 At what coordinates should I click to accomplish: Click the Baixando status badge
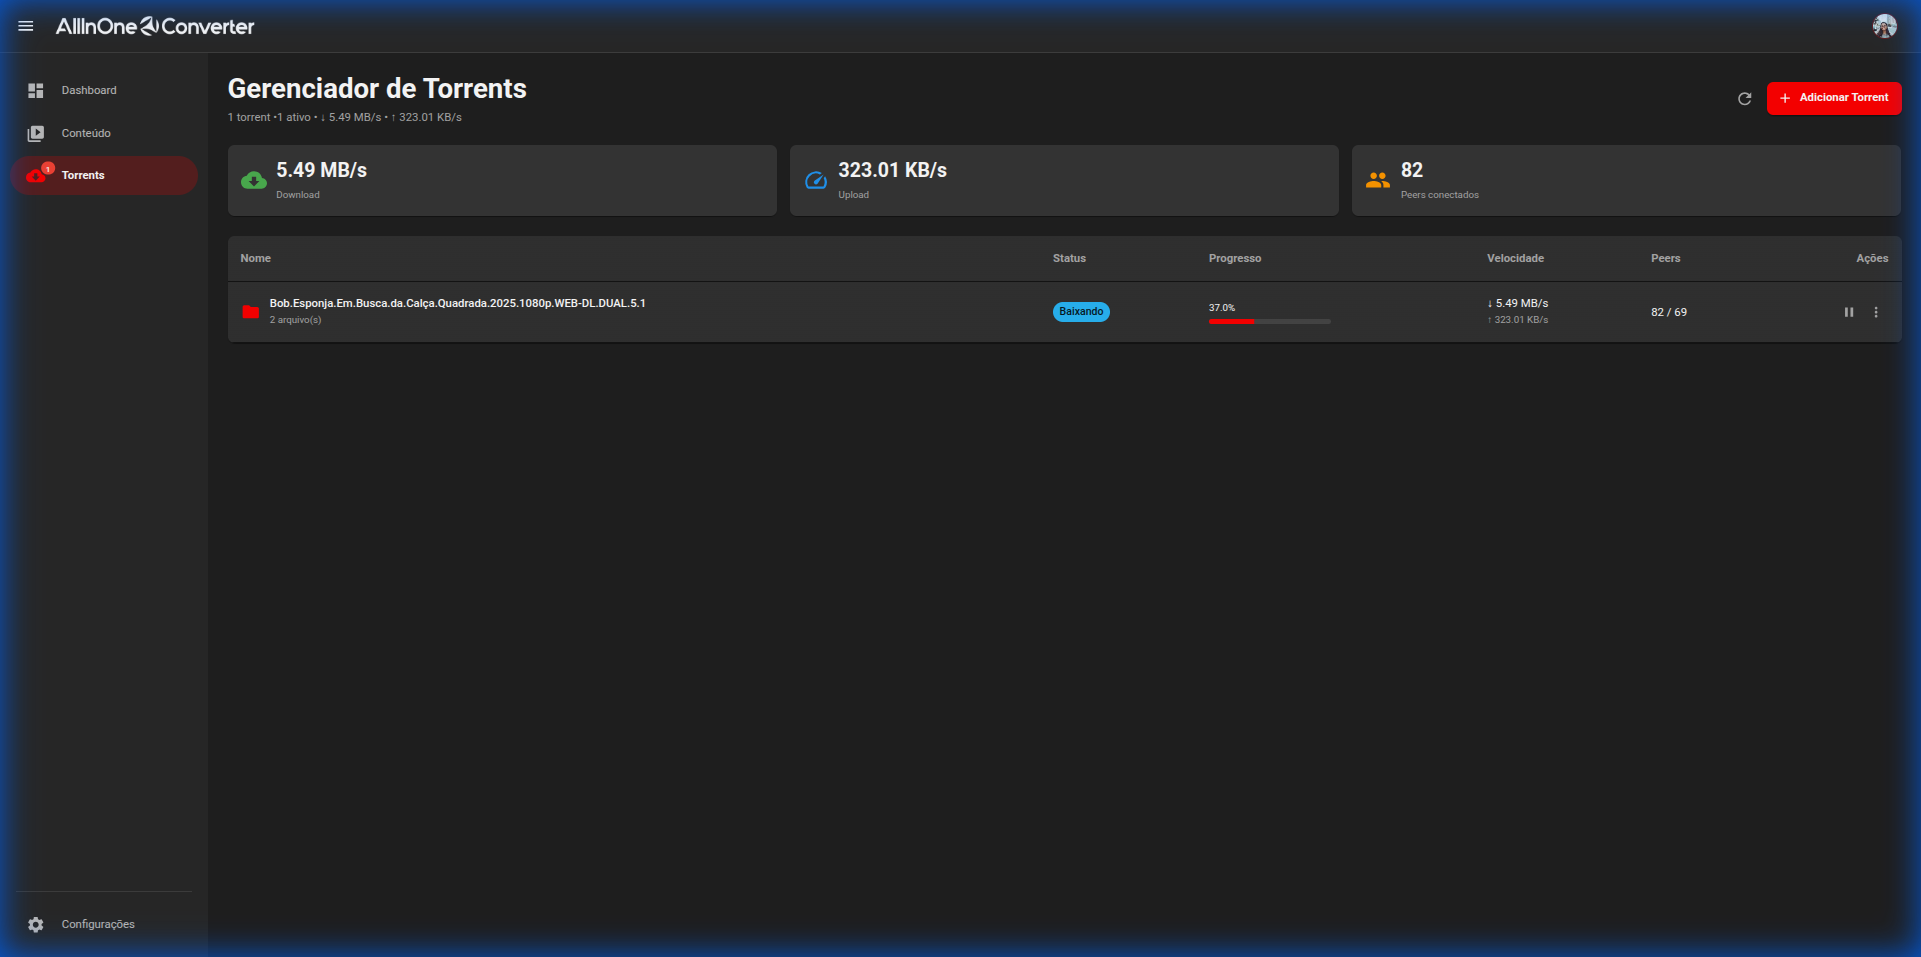[x=1081, y=312]
